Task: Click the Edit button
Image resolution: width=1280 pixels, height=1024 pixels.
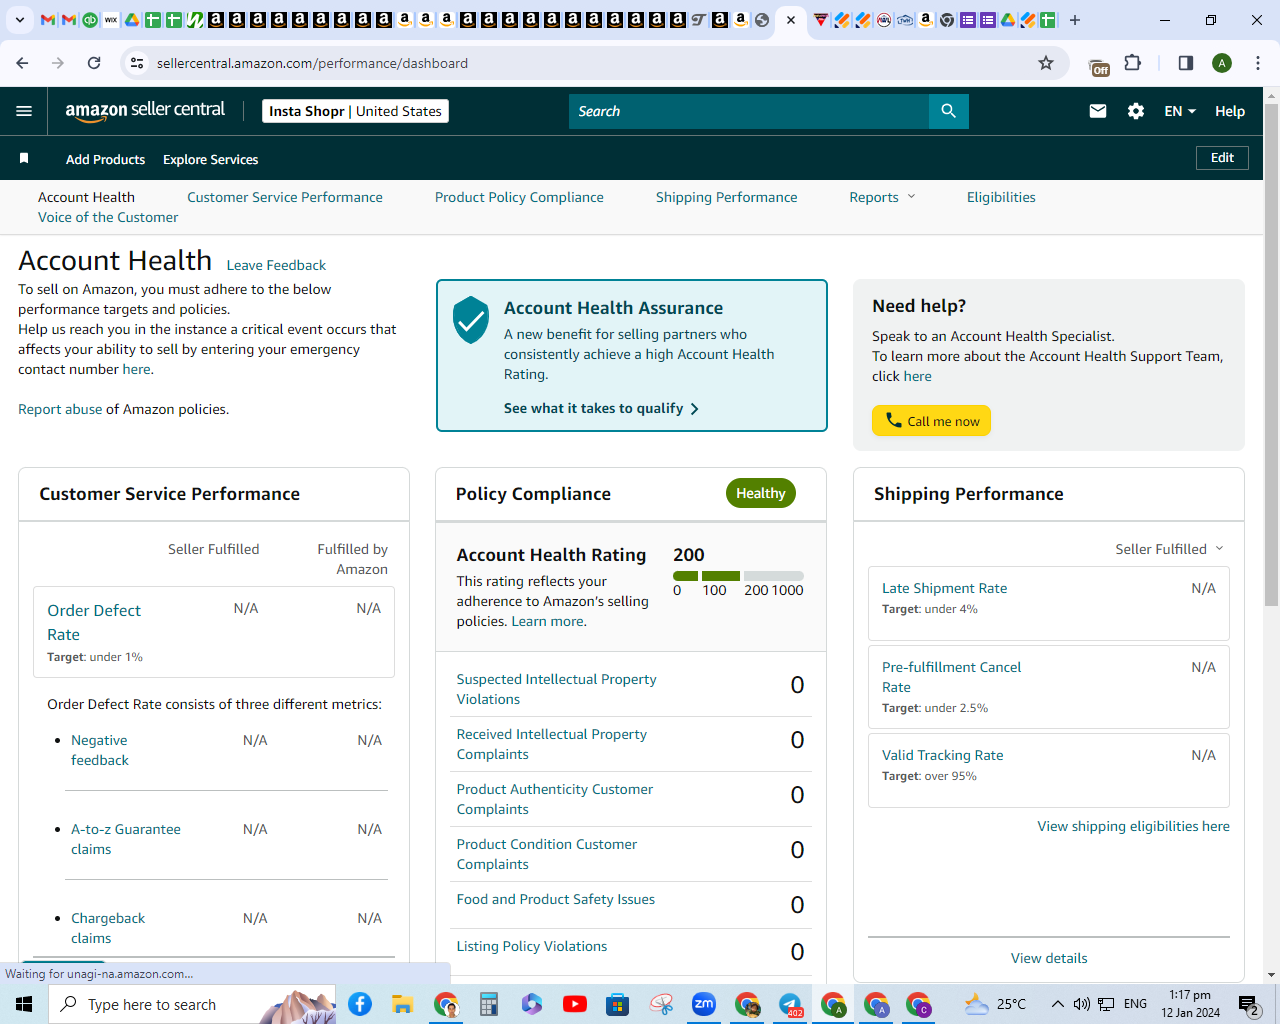Action: pyautogui.click(x=1222, y=158)
